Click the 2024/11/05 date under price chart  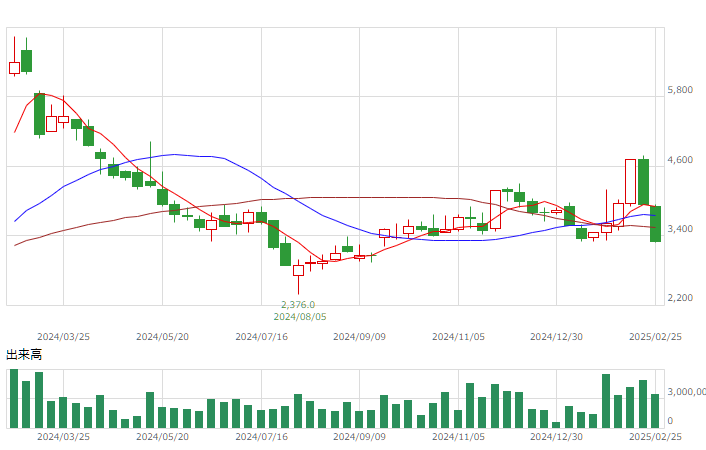458,337
